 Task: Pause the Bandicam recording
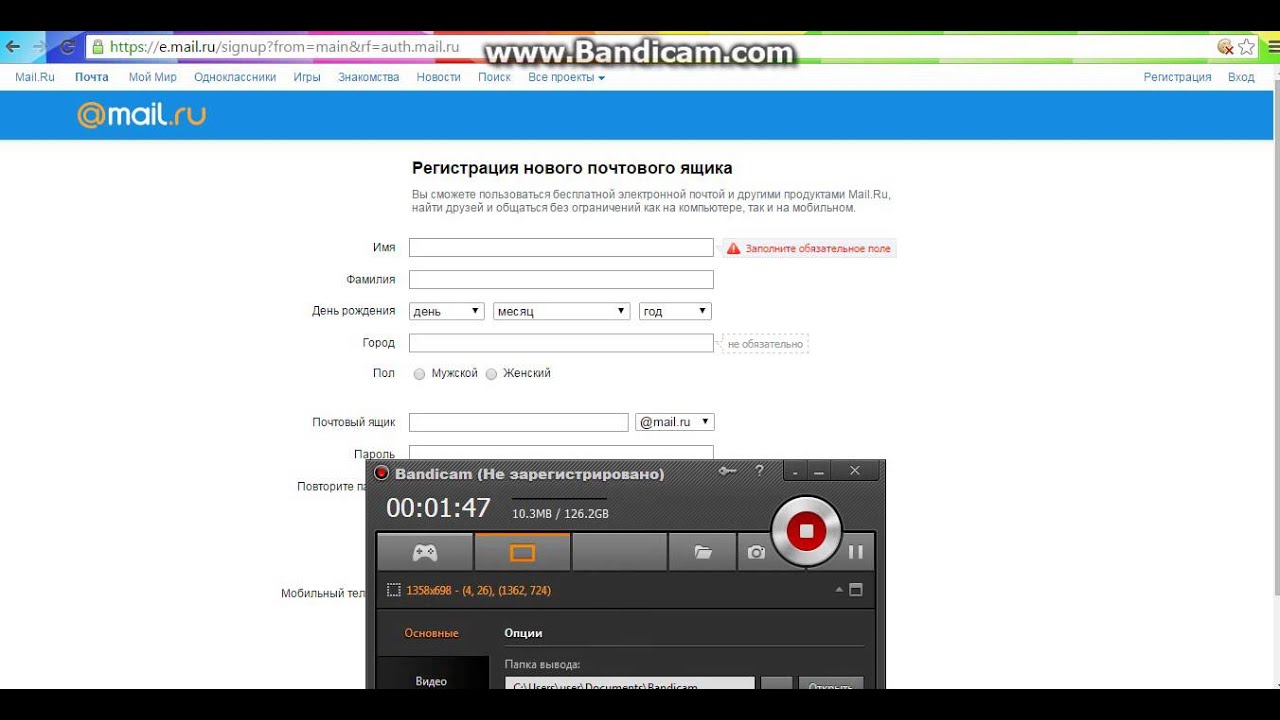tap(856, 552)
